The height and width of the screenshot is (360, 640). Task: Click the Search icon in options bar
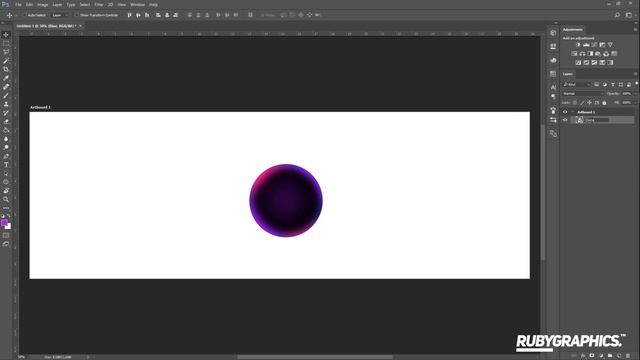tap(617, 15)
